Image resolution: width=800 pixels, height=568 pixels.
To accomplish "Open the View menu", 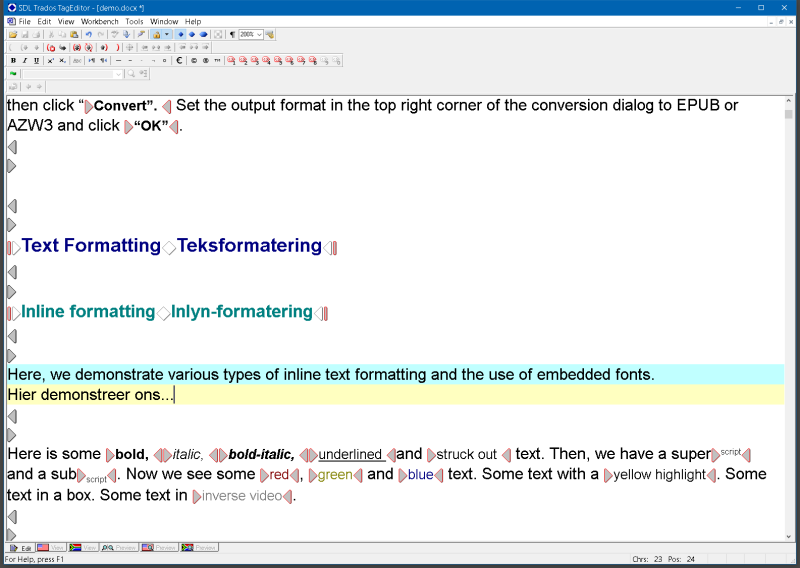I will 66,21.
